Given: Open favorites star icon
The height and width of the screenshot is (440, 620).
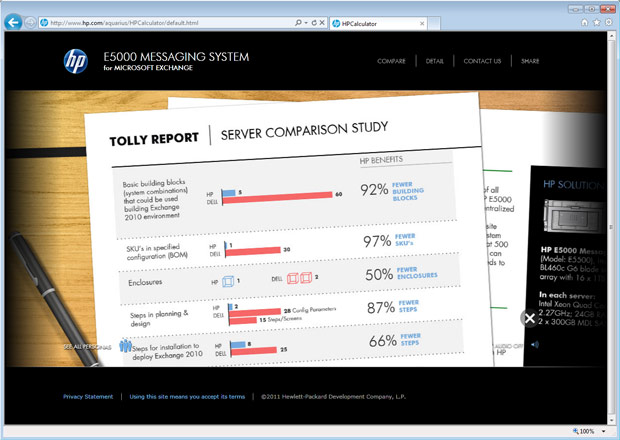Looking at the screenshot, I should tap(597, 23).
